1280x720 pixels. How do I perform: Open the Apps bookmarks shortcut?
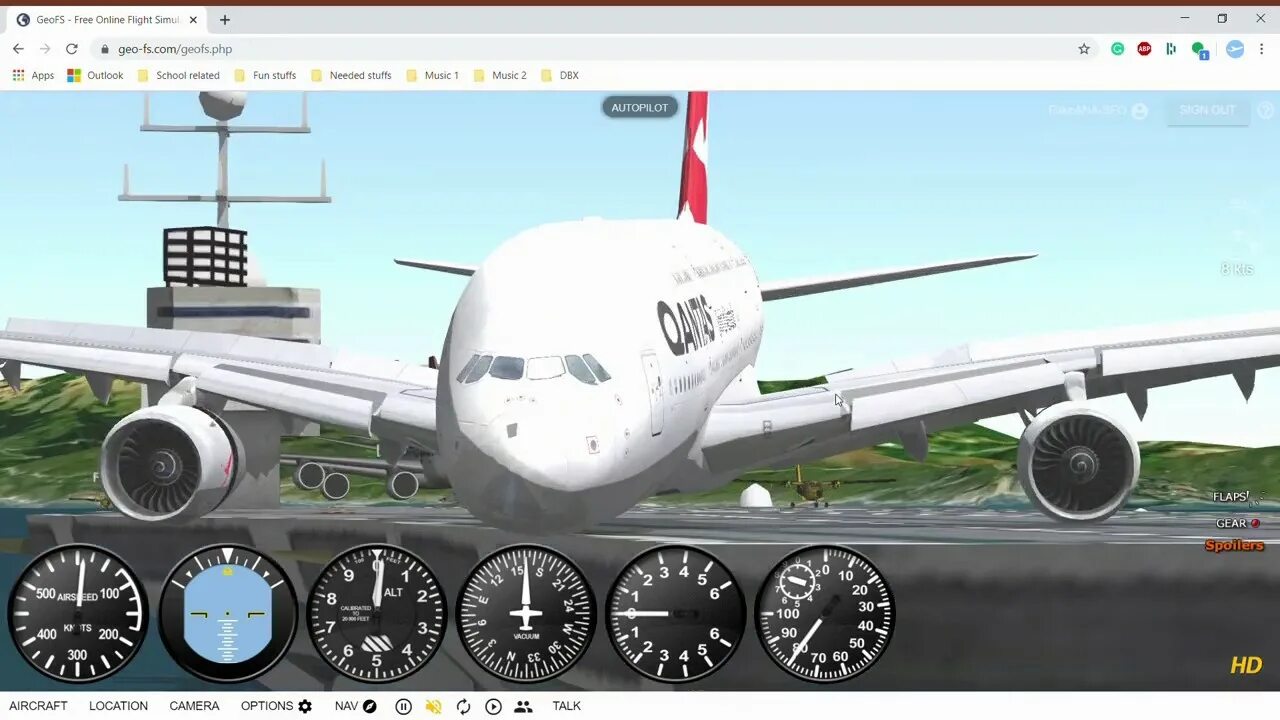33,76
